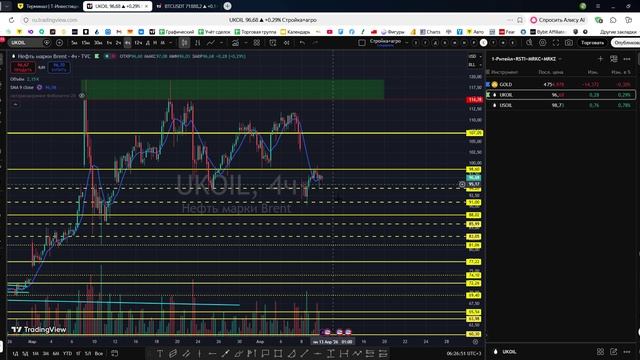The width and height of the screenshot is (640, 360).
Task: Redo the last chart action
Action: 315,43
